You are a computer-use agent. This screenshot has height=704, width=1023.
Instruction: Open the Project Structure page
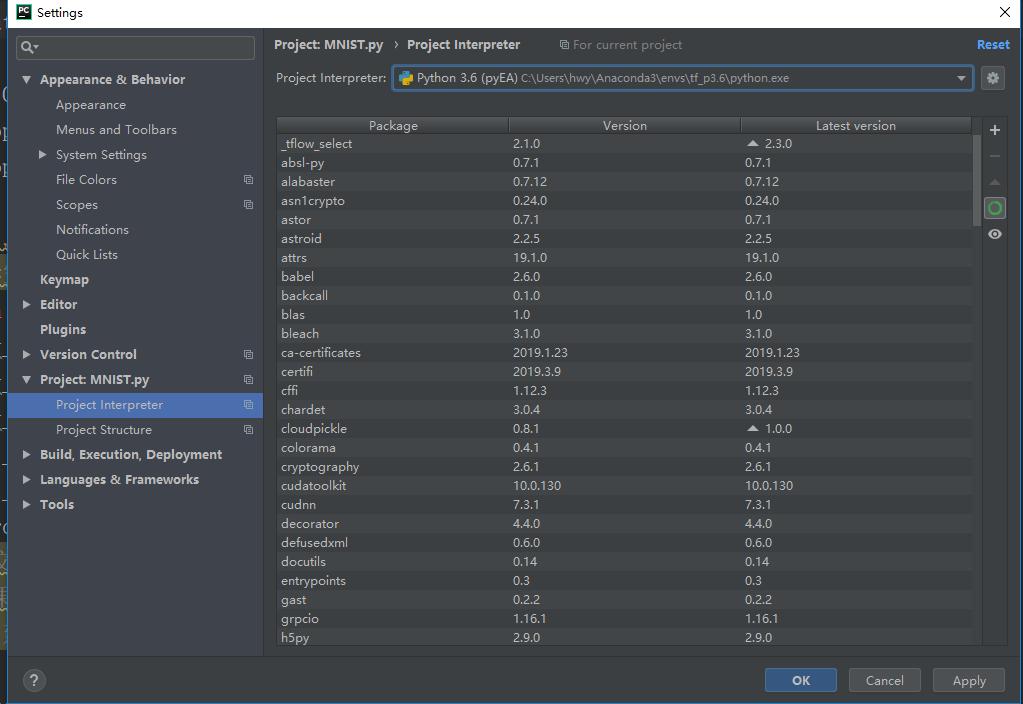[104, 429]
